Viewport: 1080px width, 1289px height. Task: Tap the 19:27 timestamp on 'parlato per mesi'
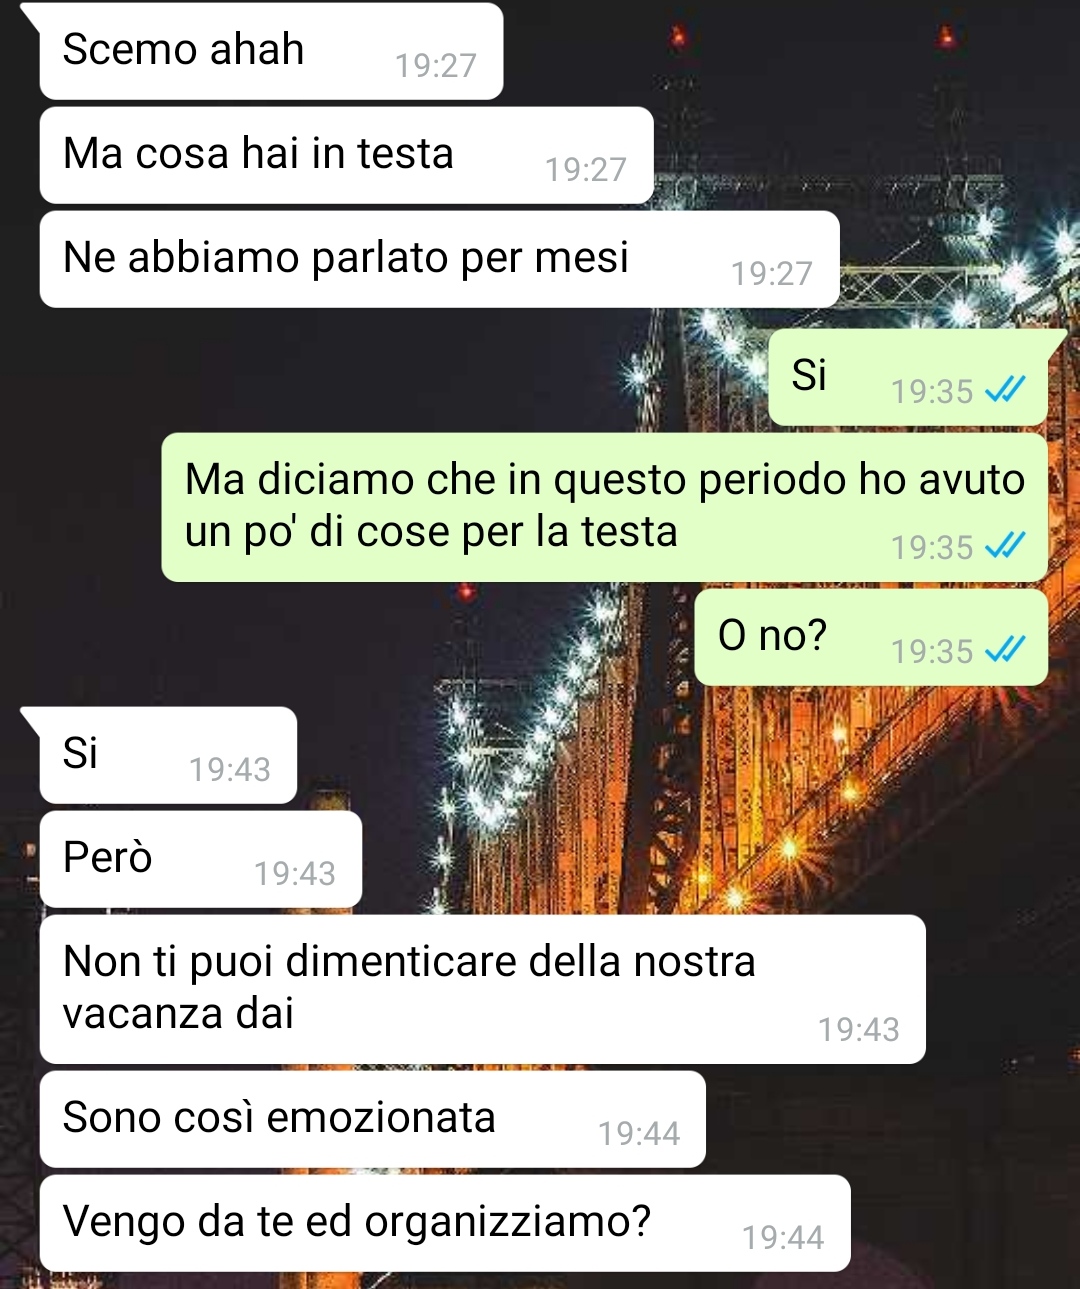pos(772,273)
